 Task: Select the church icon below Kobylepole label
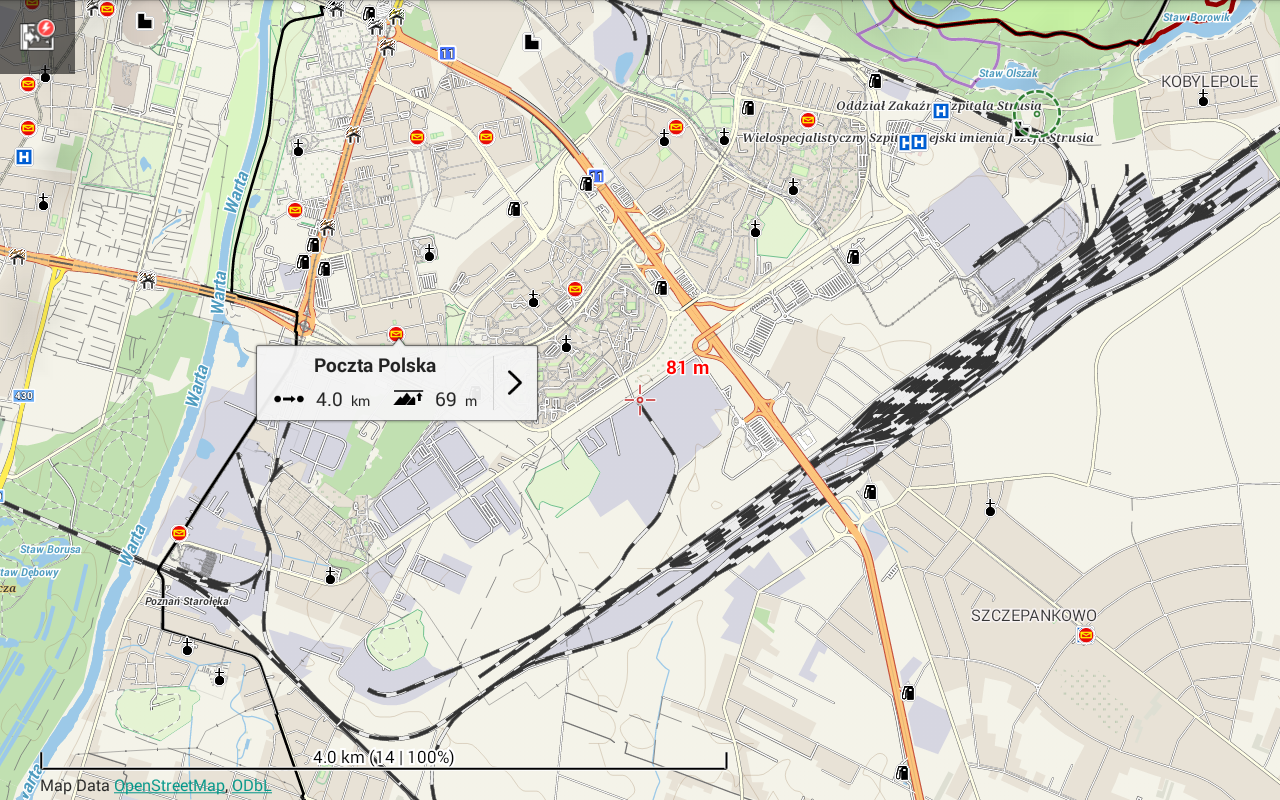click(x=1203, y=98)
